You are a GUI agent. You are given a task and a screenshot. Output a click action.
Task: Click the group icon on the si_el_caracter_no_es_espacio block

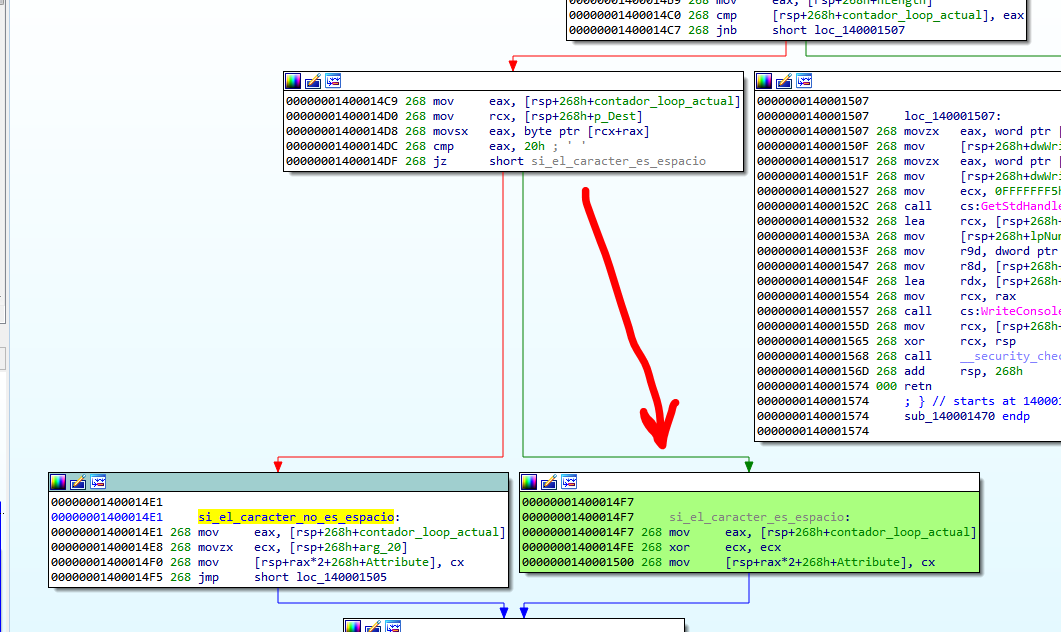click(98, 482)
